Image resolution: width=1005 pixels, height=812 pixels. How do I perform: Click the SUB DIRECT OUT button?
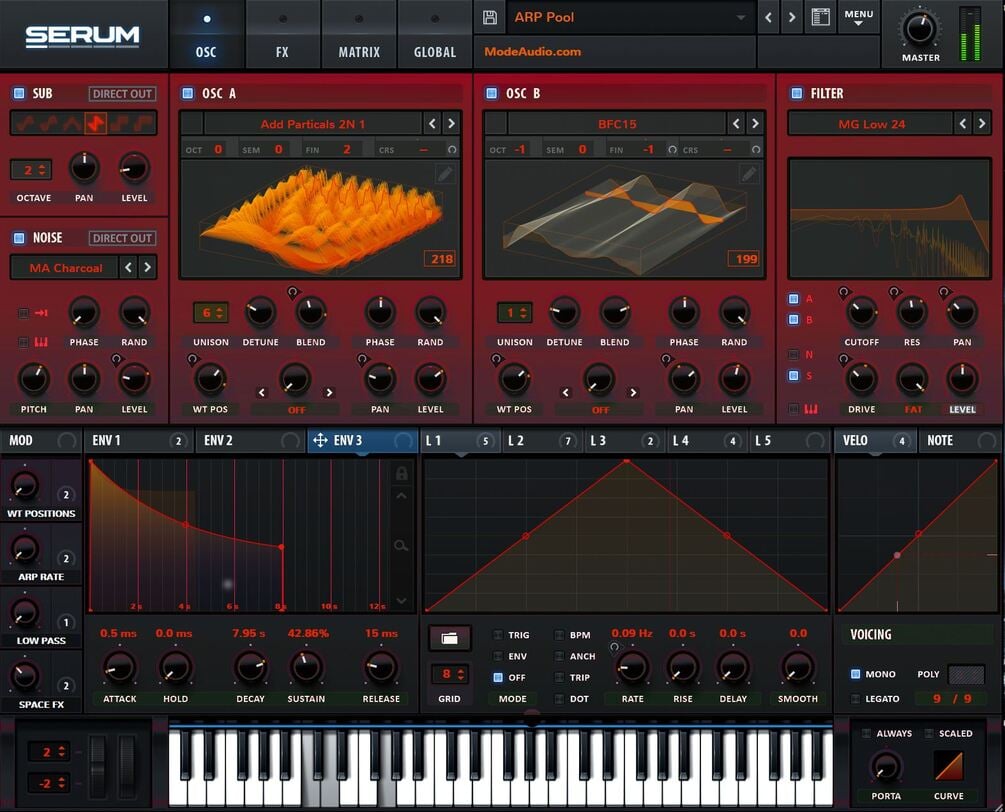[122, 94]
